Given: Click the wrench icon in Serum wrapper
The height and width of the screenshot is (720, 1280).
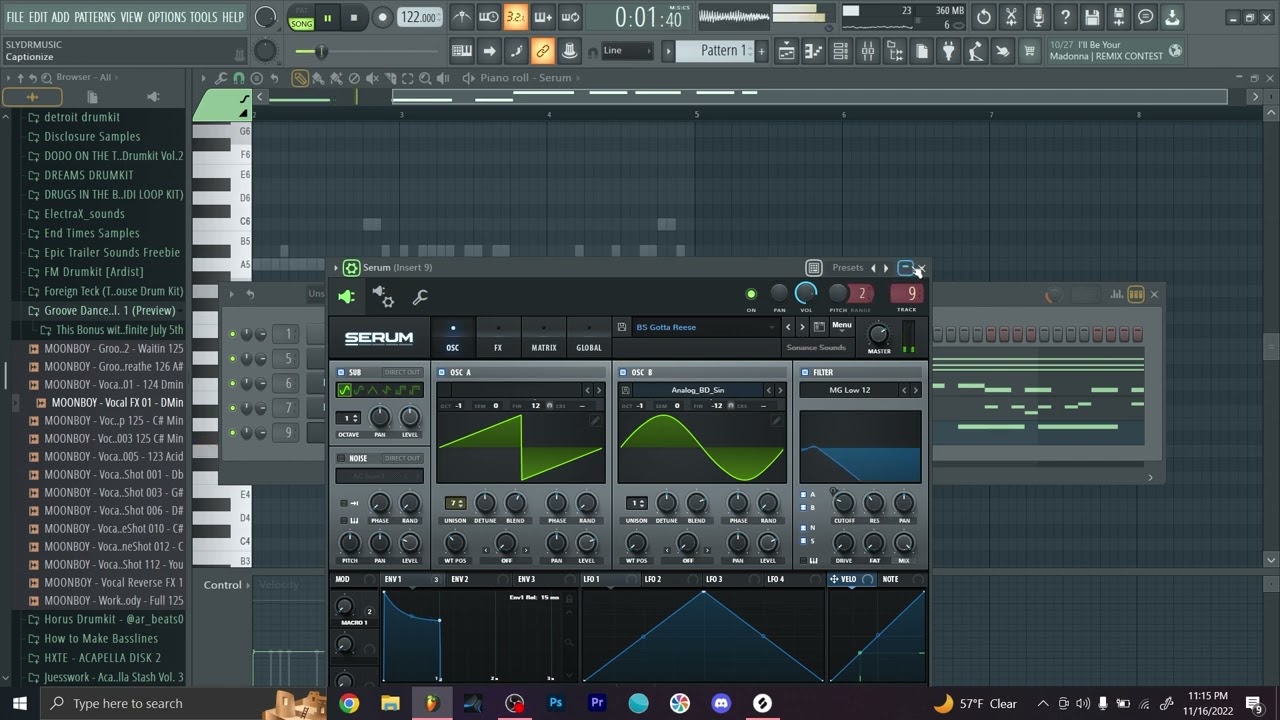Looking at the screenshot, I should click(x=420, y=297).
